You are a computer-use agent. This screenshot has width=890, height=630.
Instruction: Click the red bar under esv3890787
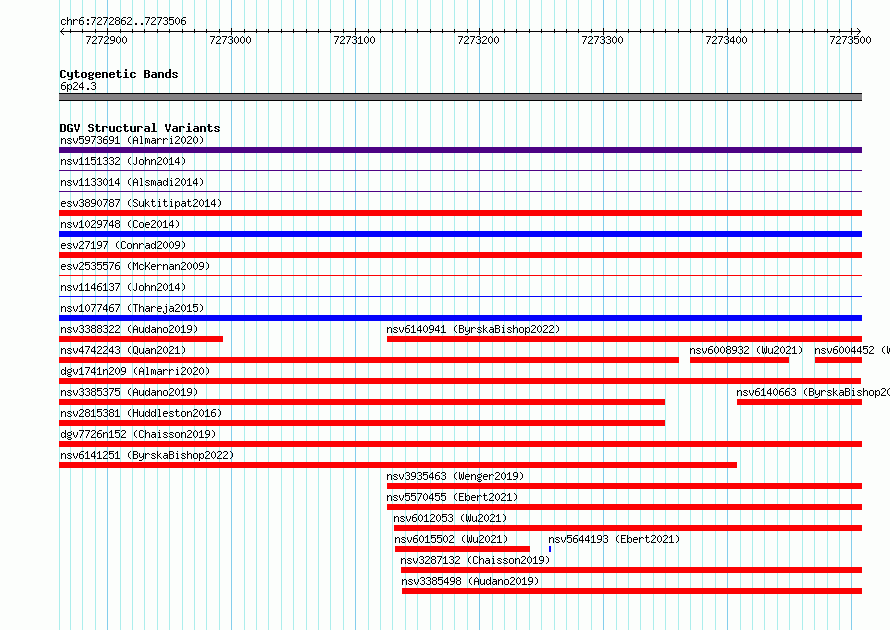tap(460, 213)
